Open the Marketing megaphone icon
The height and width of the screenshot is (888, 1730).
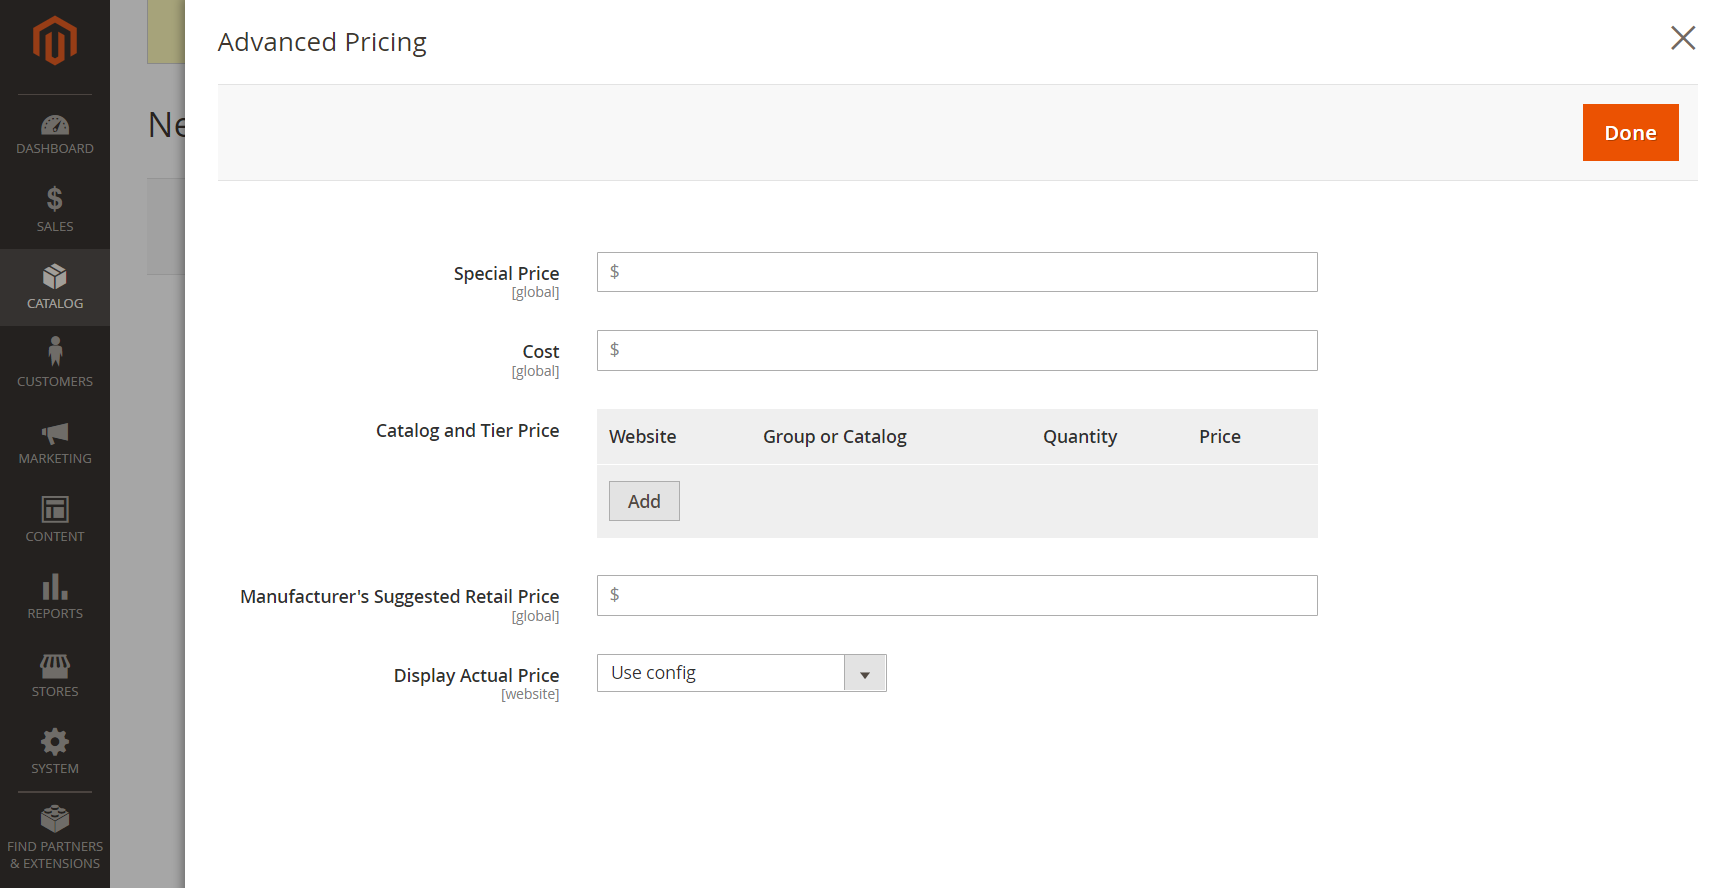pos(55,433)
